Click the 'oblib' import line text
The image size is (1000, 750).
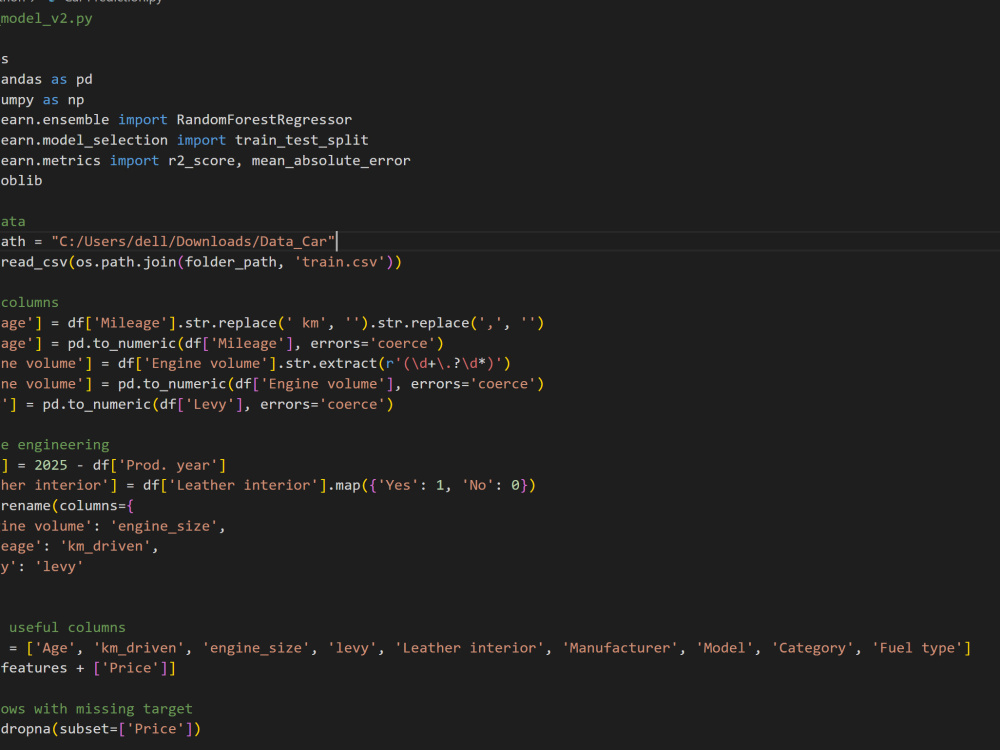click(x=21, y=181)
